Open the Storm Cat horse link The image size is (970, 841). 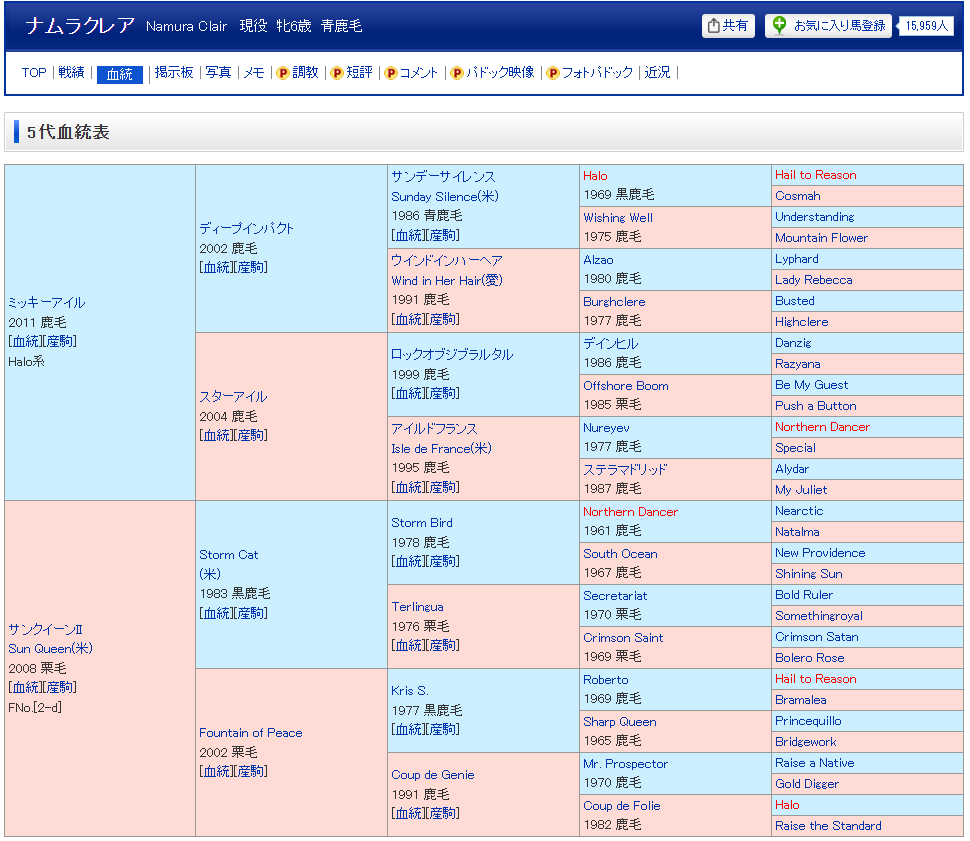point(228,555)
